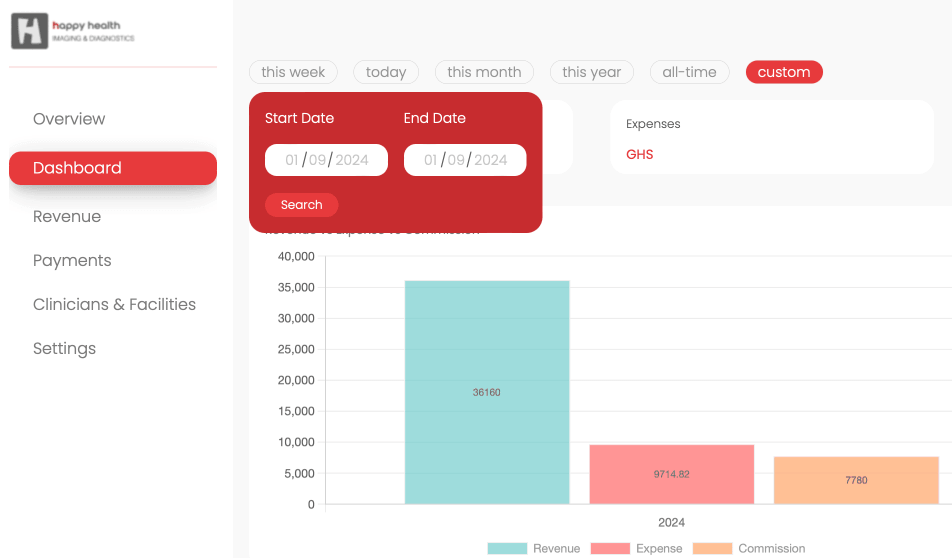Click the End Date input field

coord(465,160)
